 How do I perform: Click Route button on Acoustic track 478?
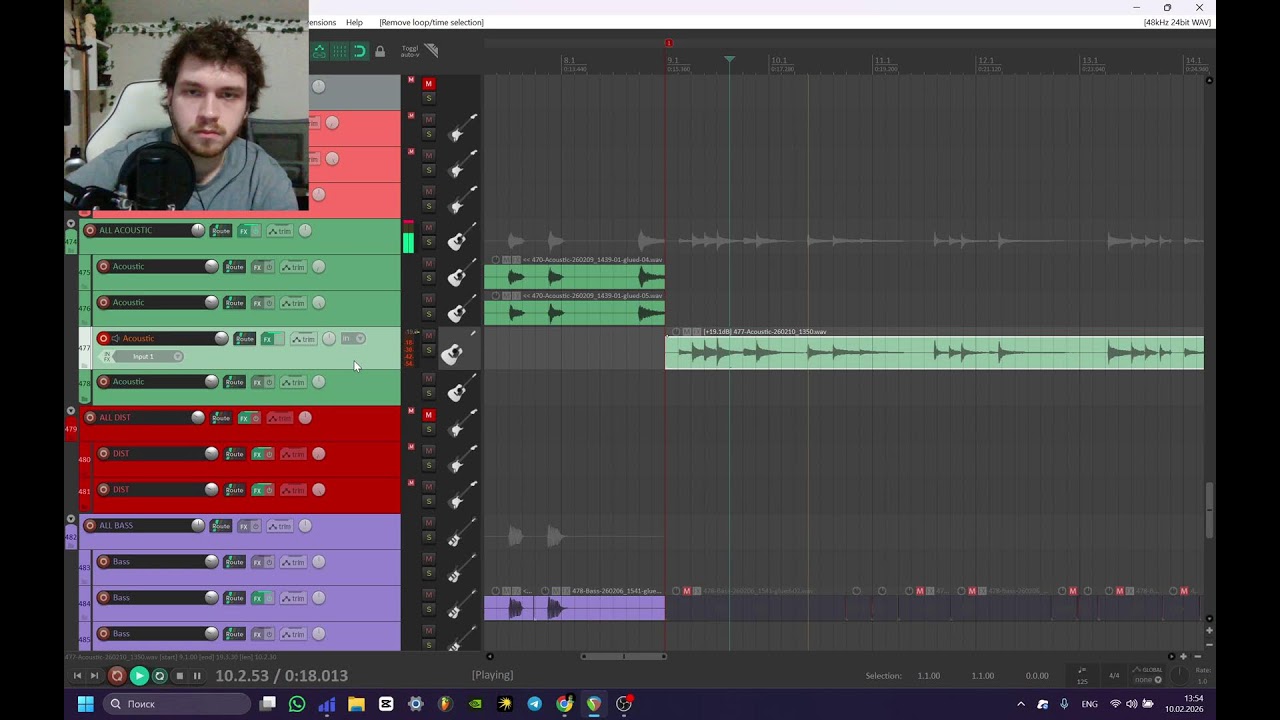pyautogui.click(x=235, y=382)
